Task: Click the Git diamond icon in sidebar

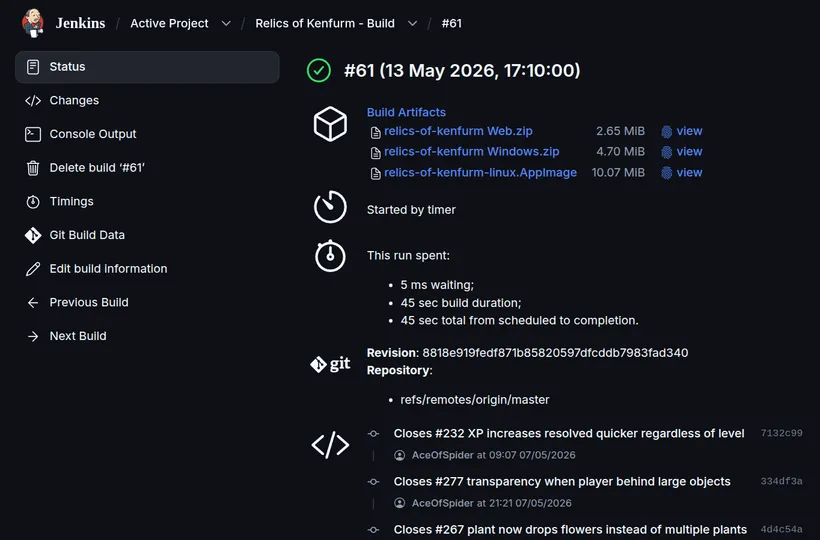Action: click(x=33, y=235)
